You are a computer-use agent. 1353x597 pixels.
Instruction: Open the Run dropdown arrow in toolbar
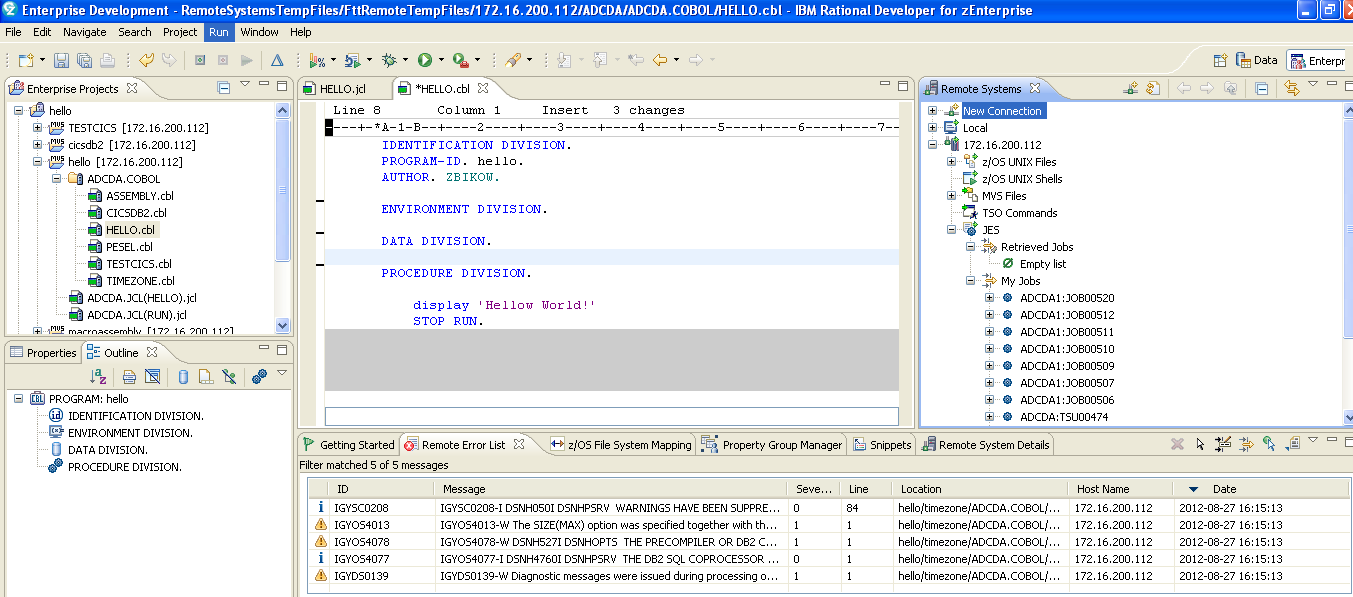440,60
